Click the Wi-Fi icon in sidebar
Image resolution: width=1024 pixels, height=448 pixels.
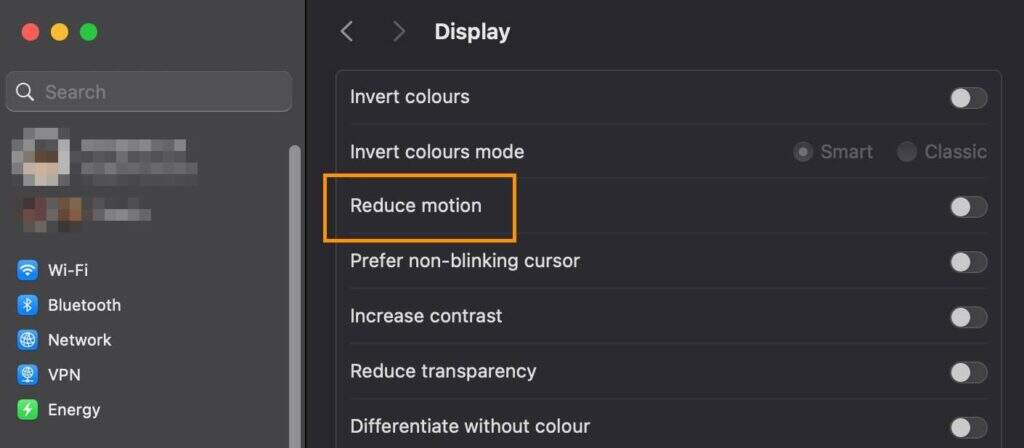(28, 270)
